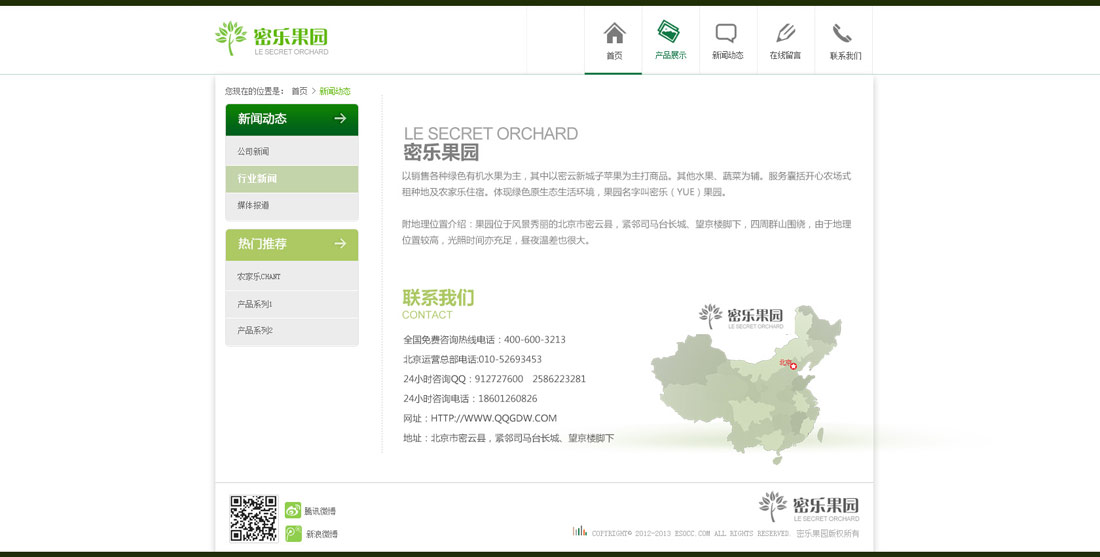Viewport: 1100px width, 557px height.
Task: Click the gray tree logo in the footer
Action: (773, 506)
